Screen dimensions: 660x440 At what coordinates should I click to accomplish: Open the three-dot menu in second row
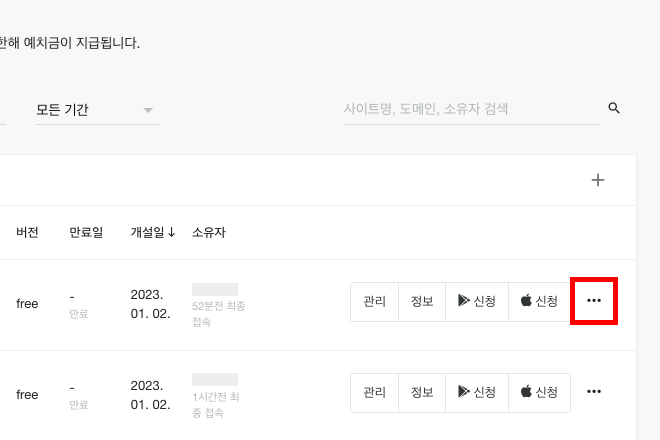tap(593, 392)
